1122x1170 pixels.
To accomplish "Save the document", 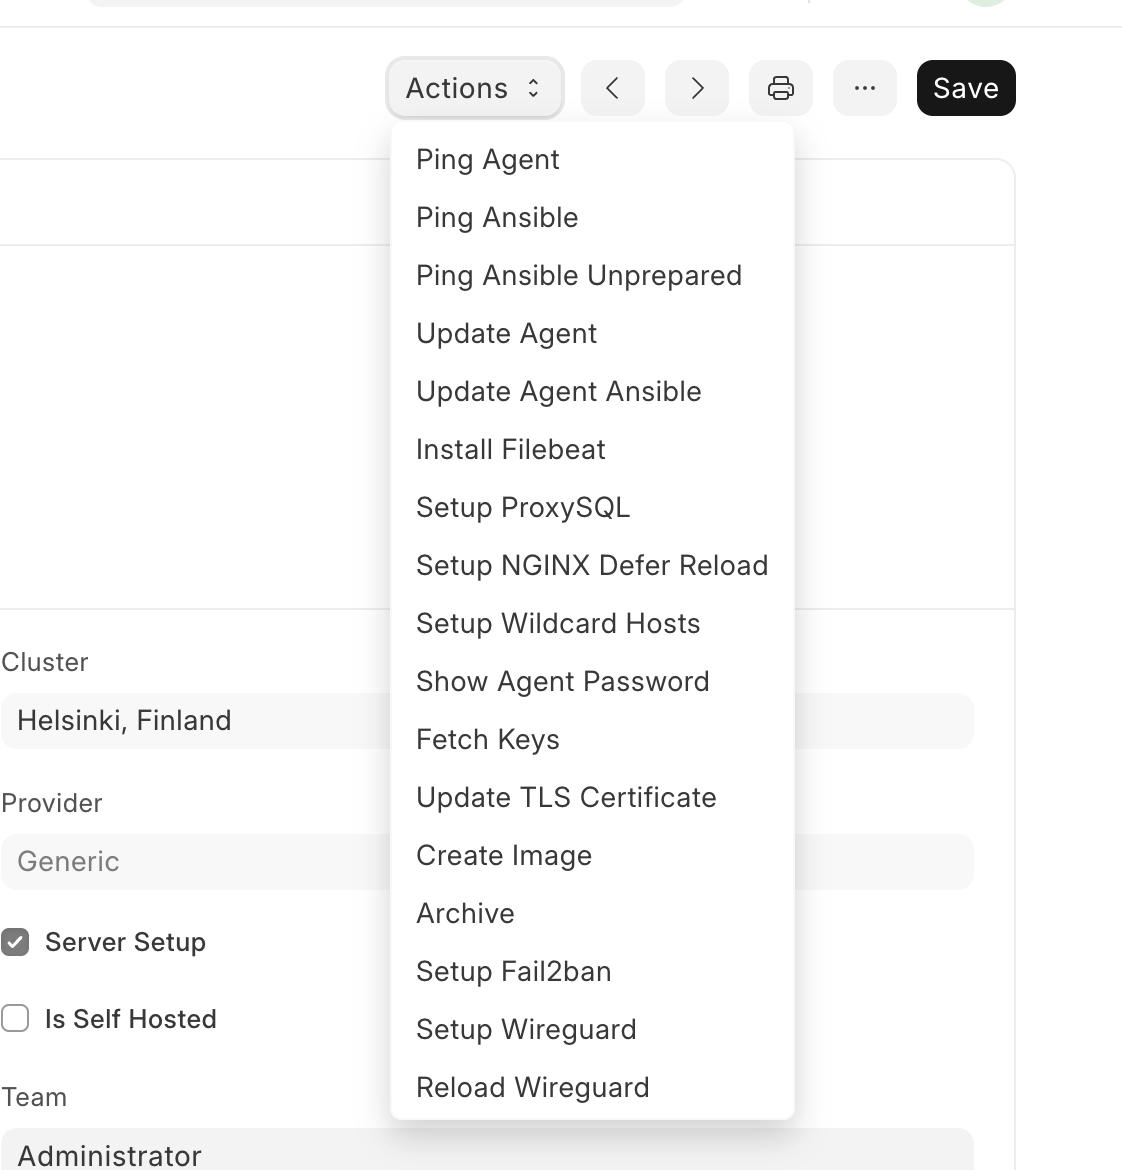I will point(966,88).
